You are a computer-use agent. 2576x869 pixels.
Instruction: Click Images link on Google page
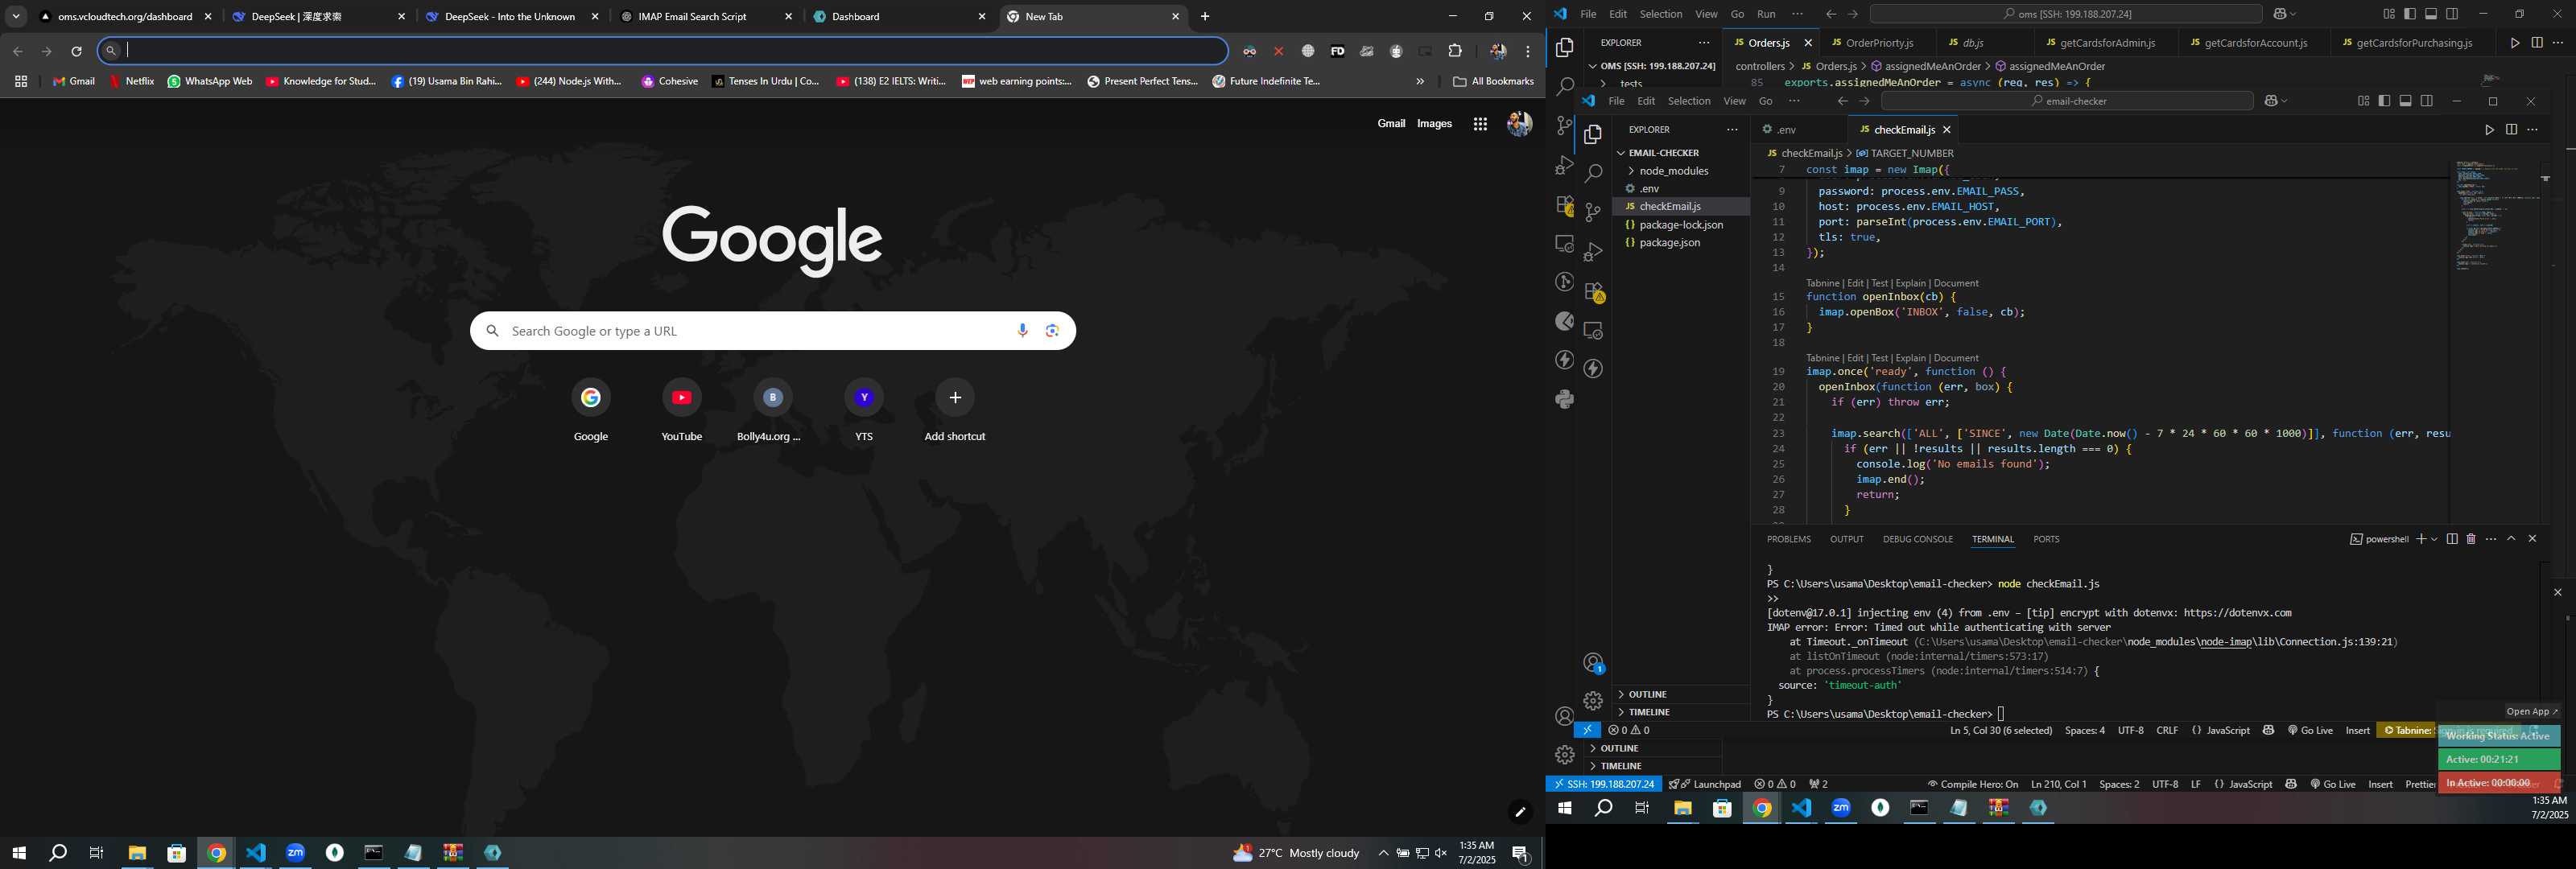pyautogui.click(x=1434, y=124)
